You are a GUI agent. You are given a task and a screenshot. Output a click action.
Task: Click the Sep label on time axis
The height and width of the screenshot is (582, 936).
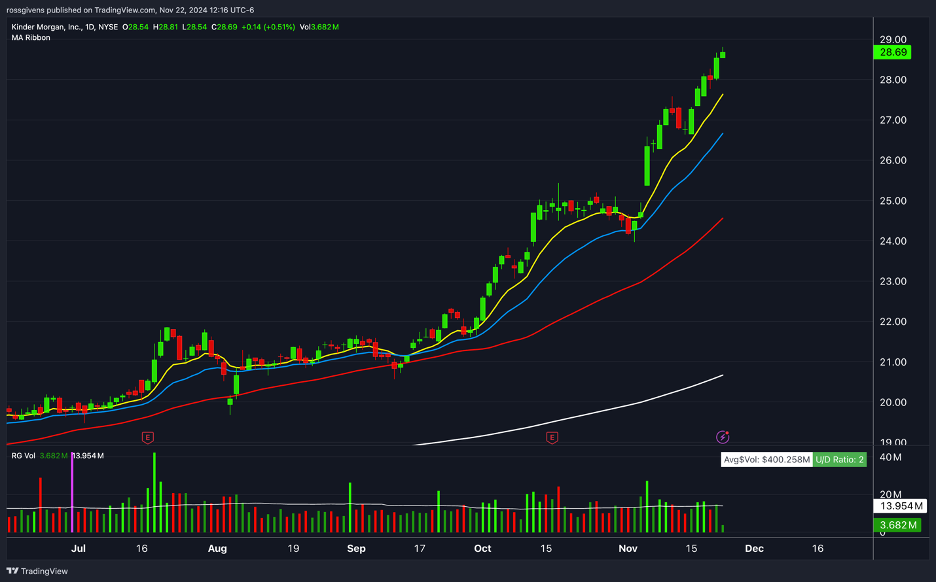tap(356, 549)
